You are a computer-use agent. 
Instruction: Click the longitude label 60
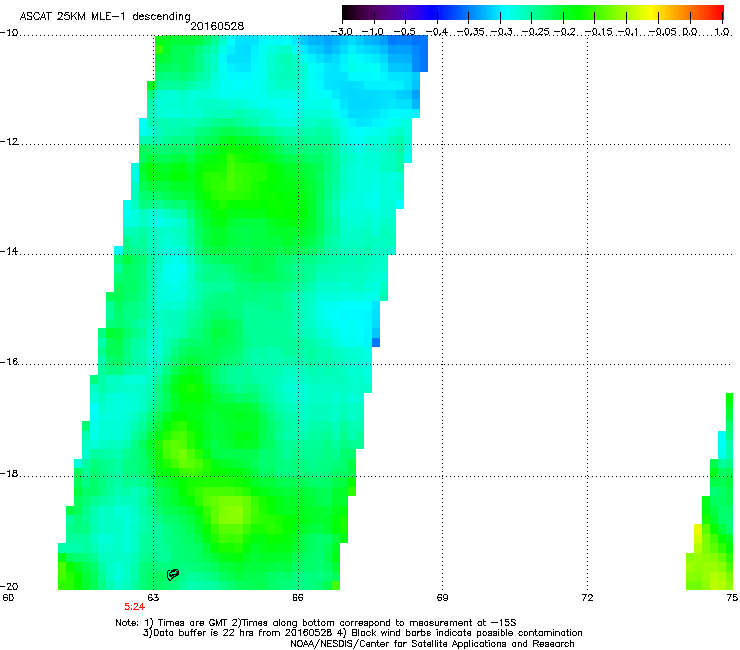tap(8, 598)
